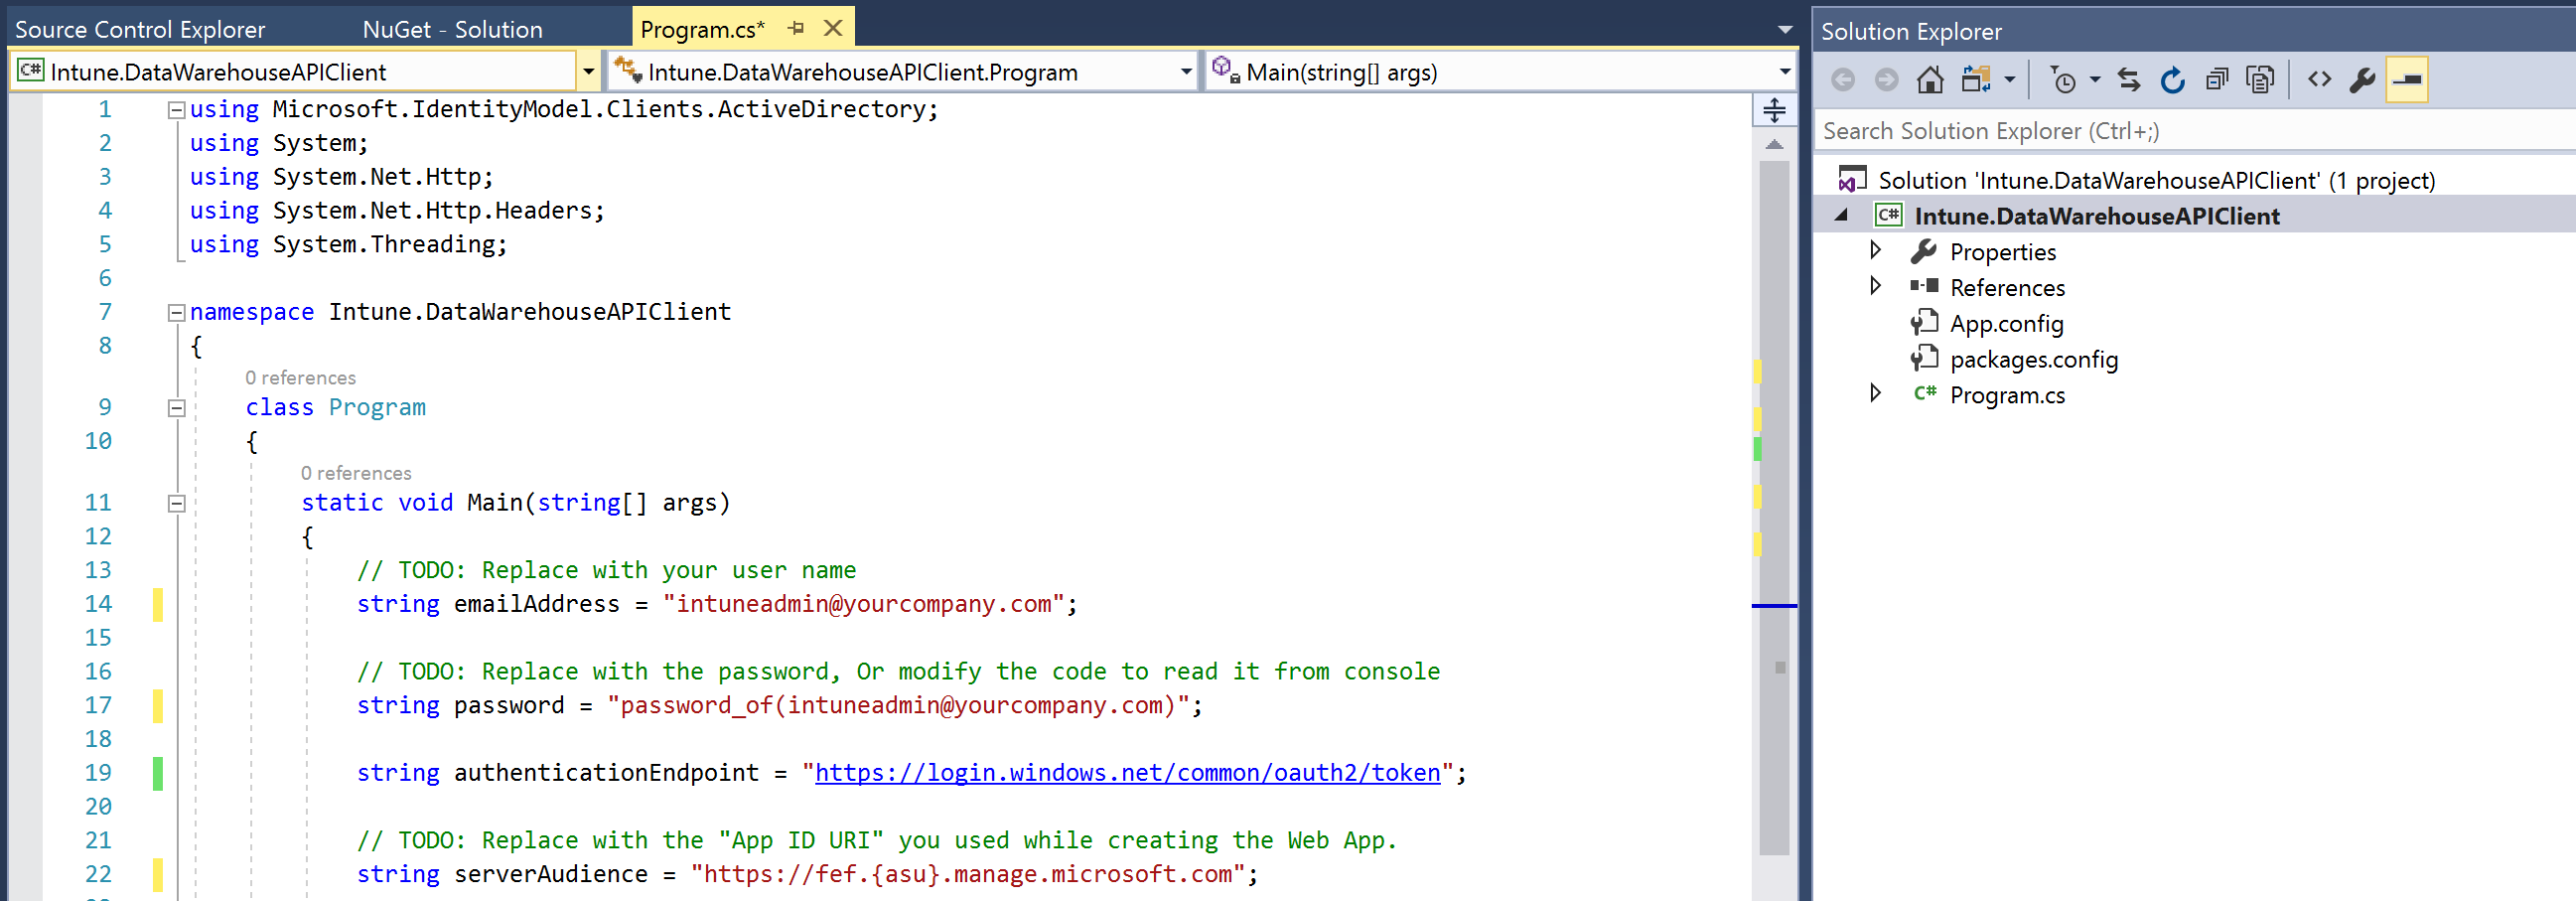The width and height of the screenshot is (2576, 901).
Task: Switch to NuGet - Solution tab
Action: [x=452, y=29]
